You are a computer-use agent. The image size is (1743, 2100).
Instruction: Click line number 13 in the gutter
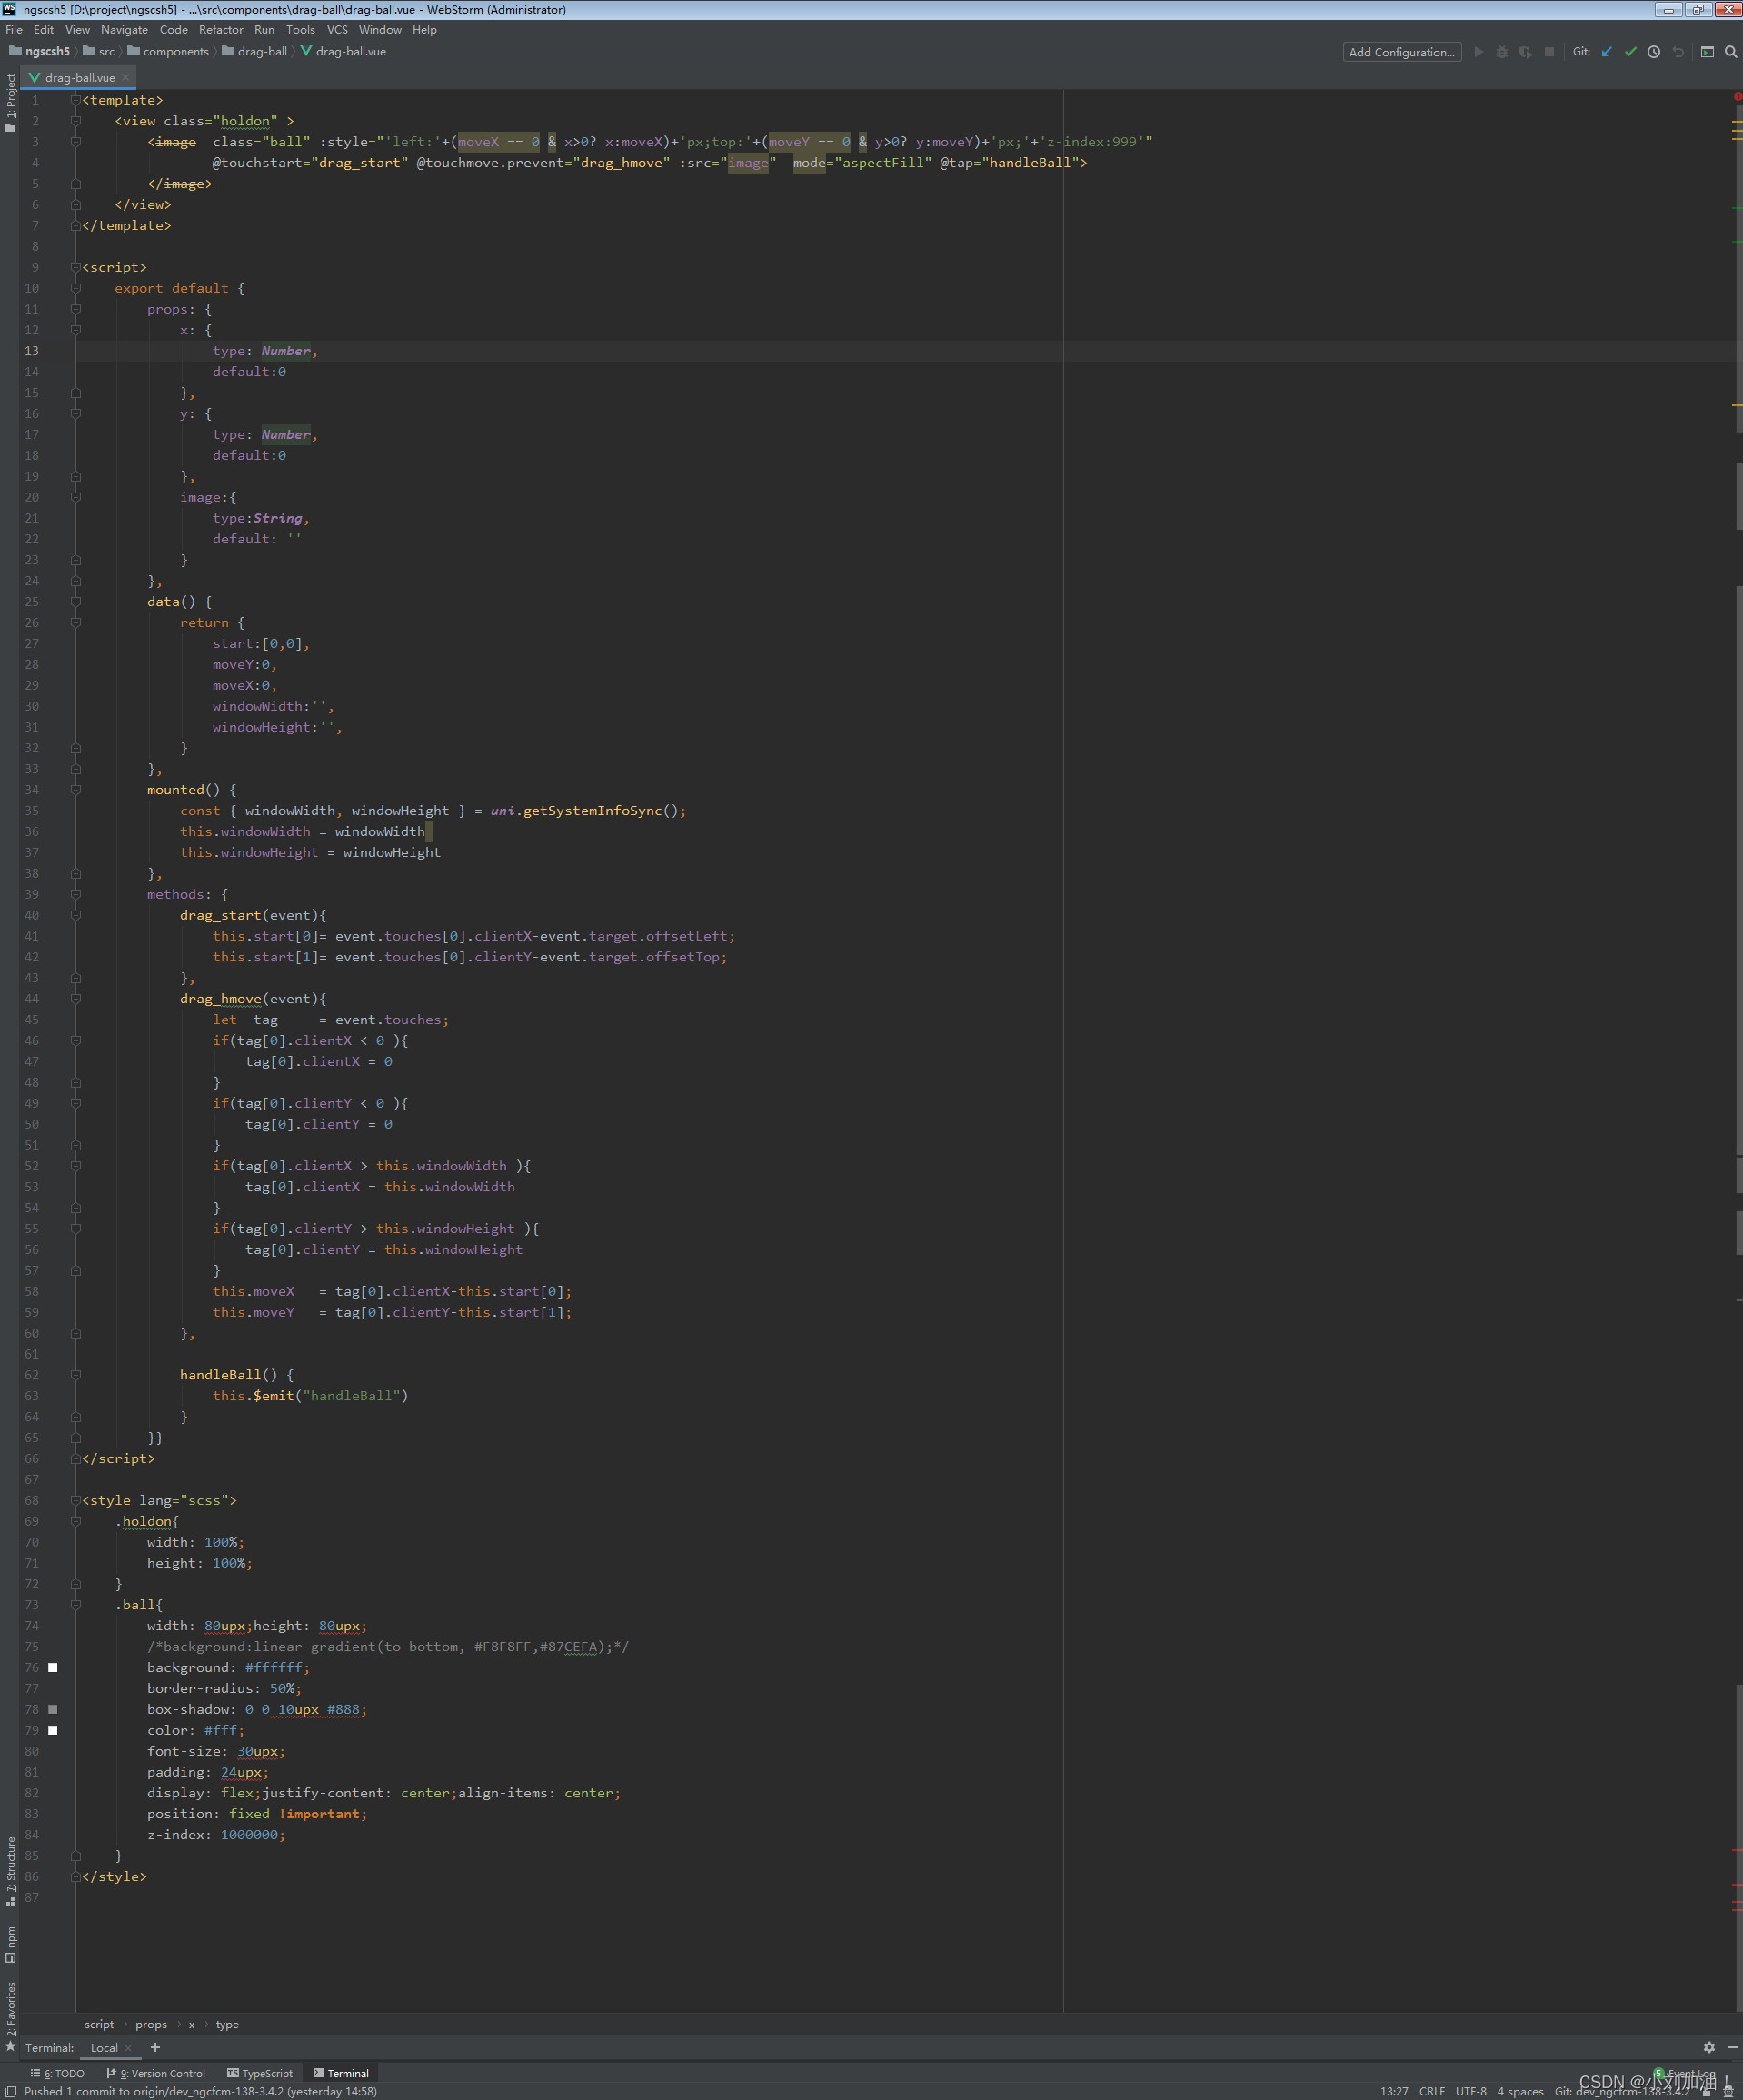32,351
